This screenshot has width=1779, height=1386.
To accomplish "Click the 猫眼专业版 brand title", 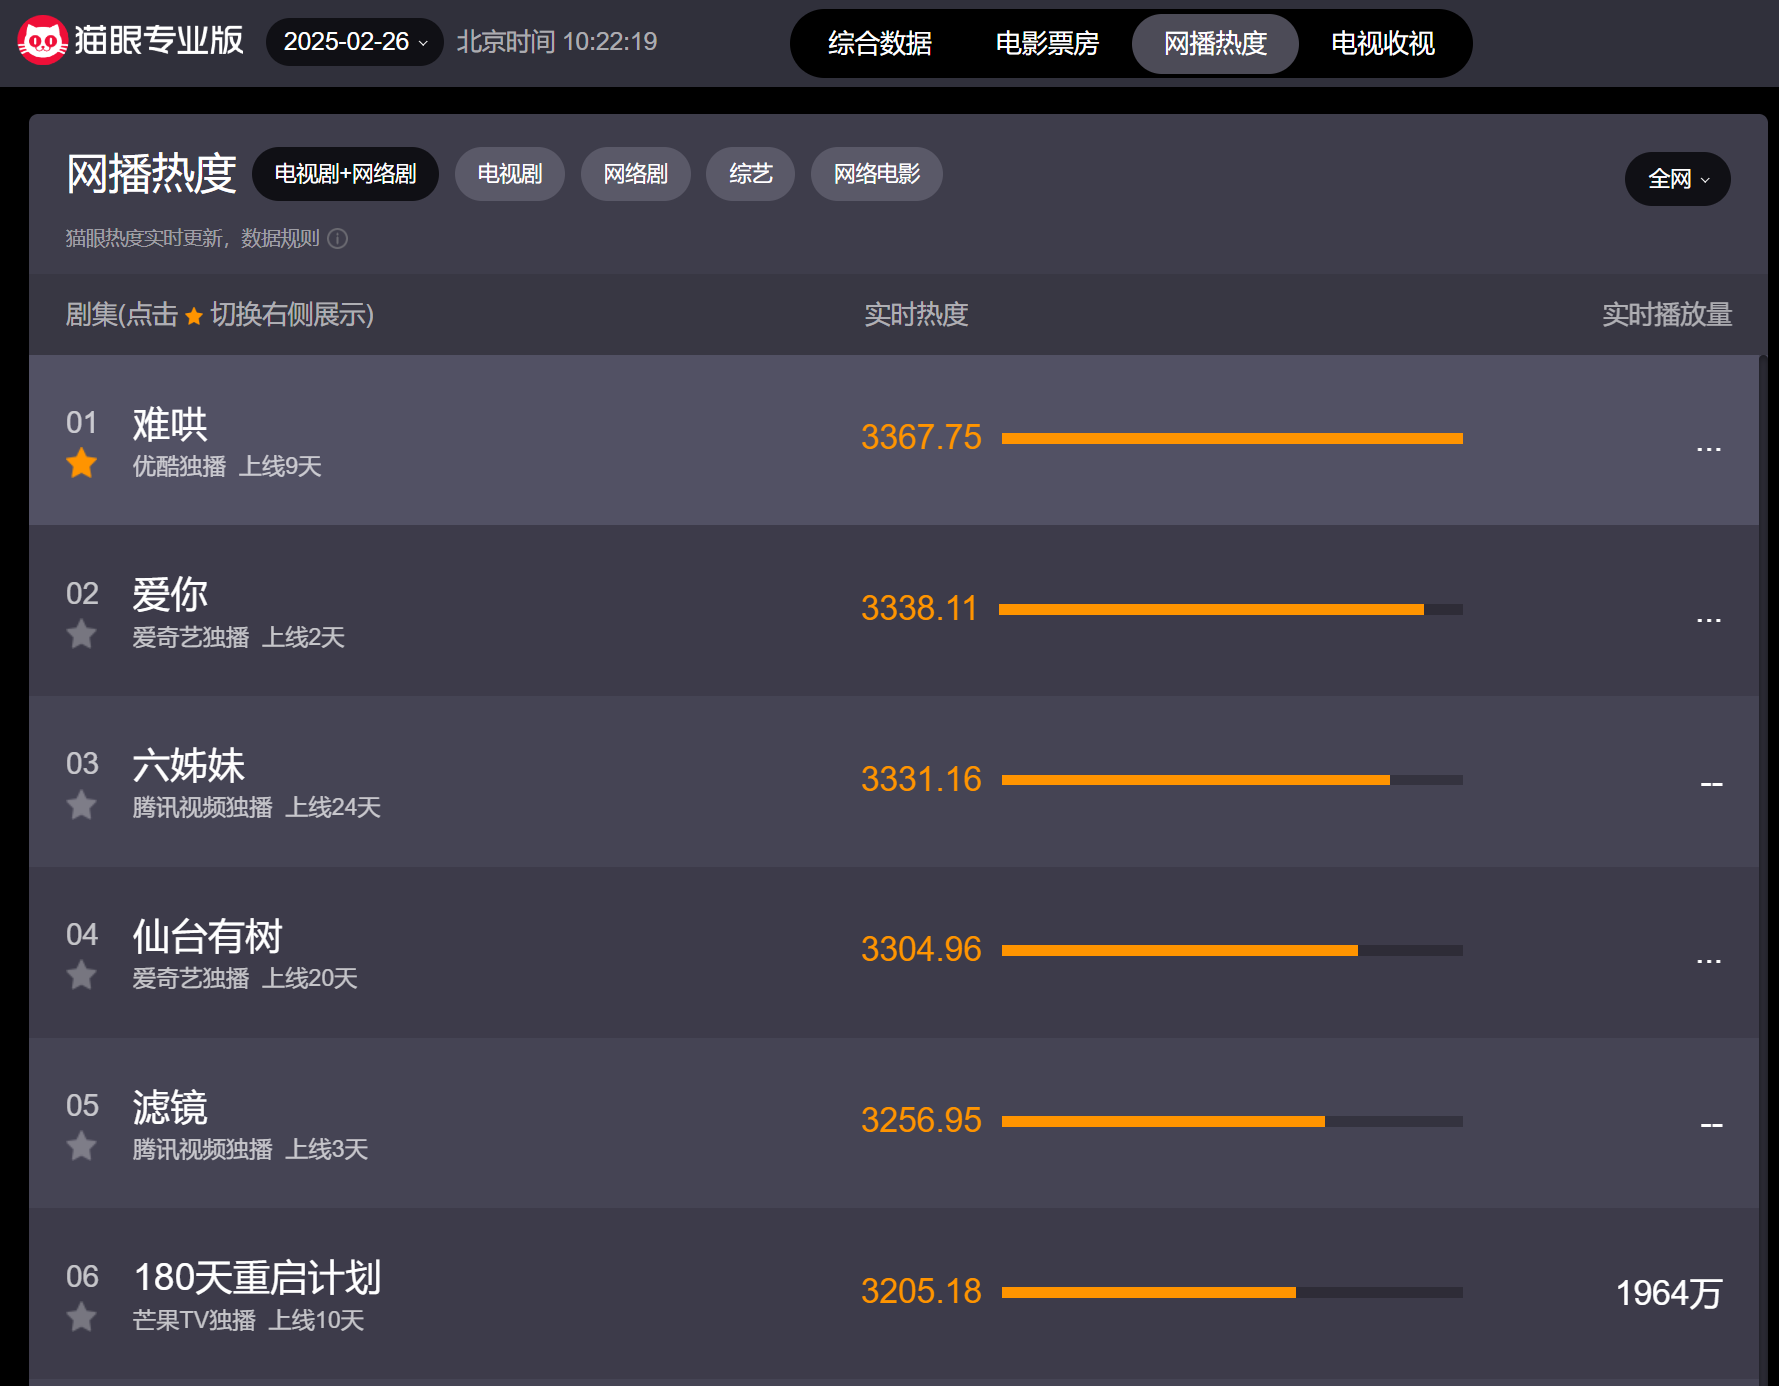I will [158, 40].
